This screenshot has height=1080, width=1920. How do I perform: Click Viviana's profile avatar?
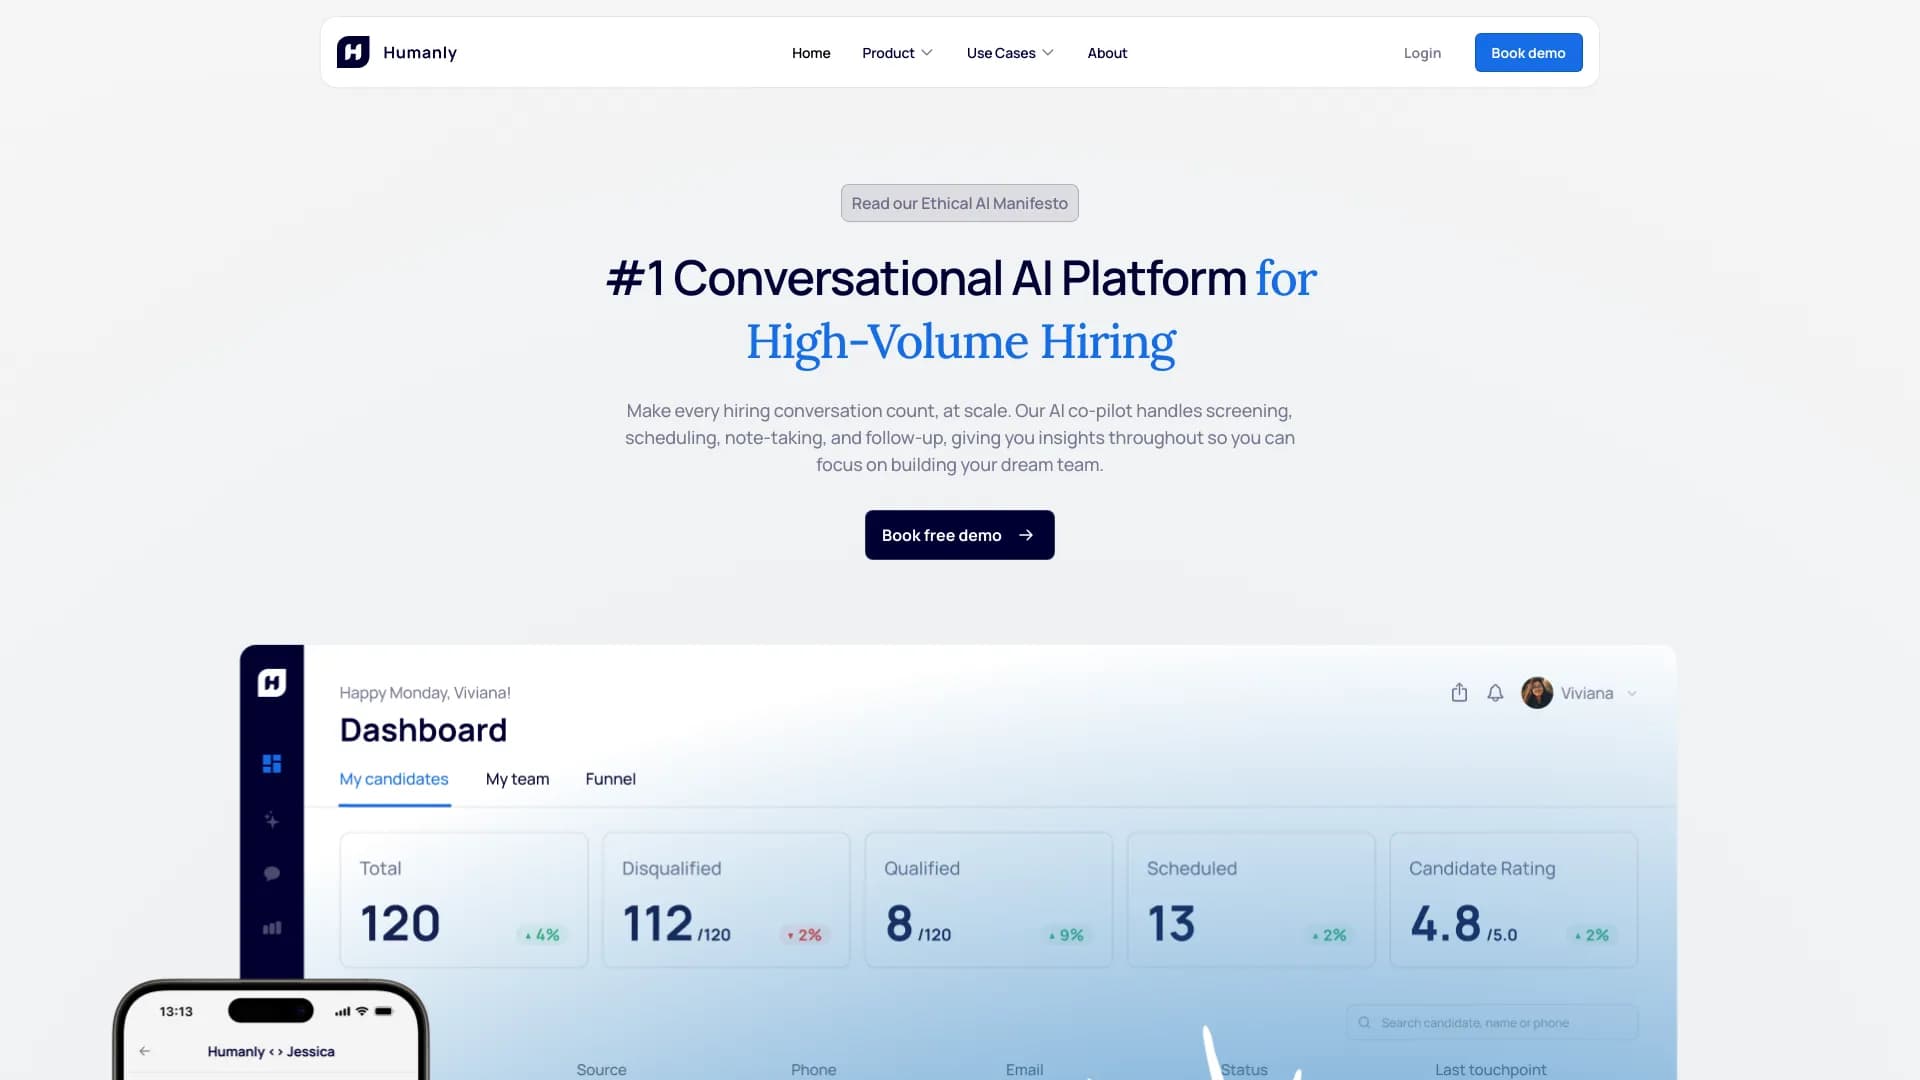[x=1537, y=692]
